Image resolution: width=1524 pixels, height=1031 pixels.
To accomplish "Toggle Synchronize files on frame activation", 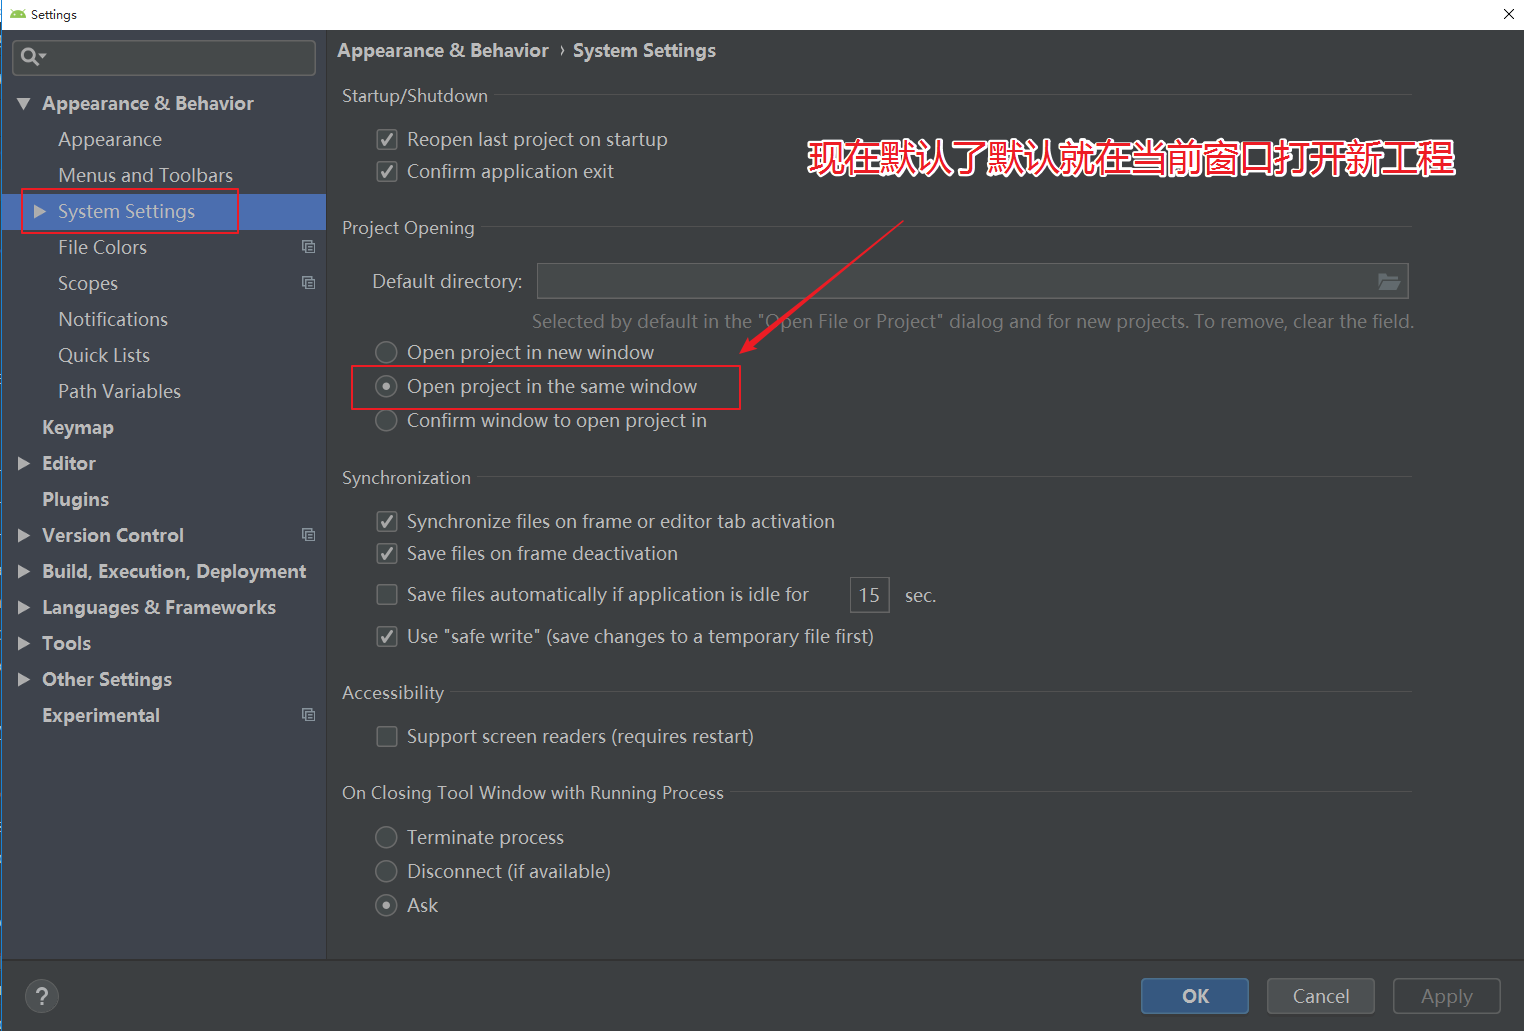I will (x=387, y=521).
